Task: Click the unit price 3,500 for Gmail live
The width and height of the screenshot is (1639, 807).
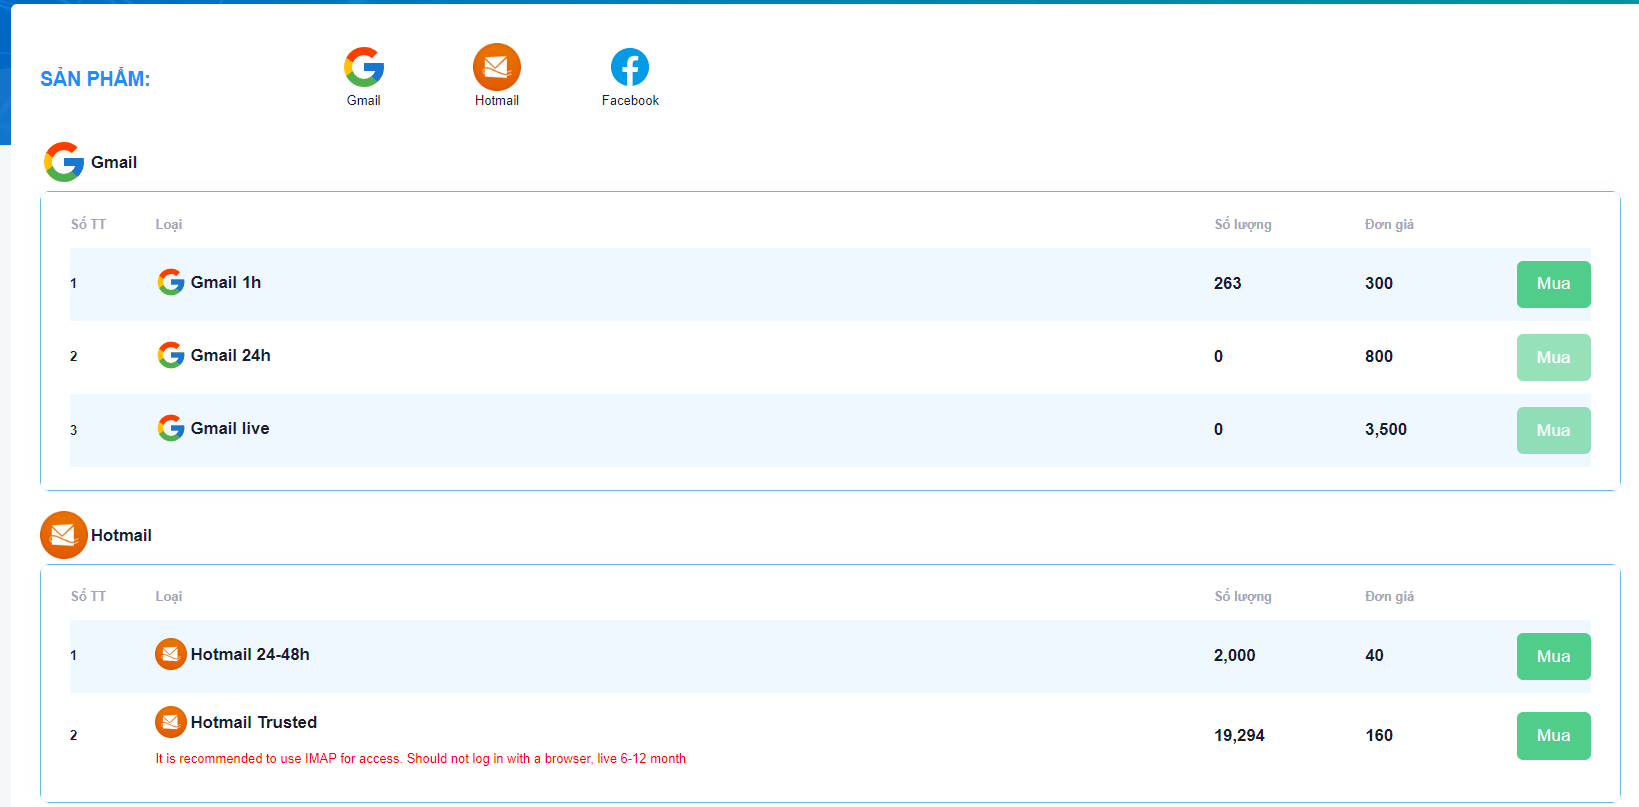Action: (1386, 429)
